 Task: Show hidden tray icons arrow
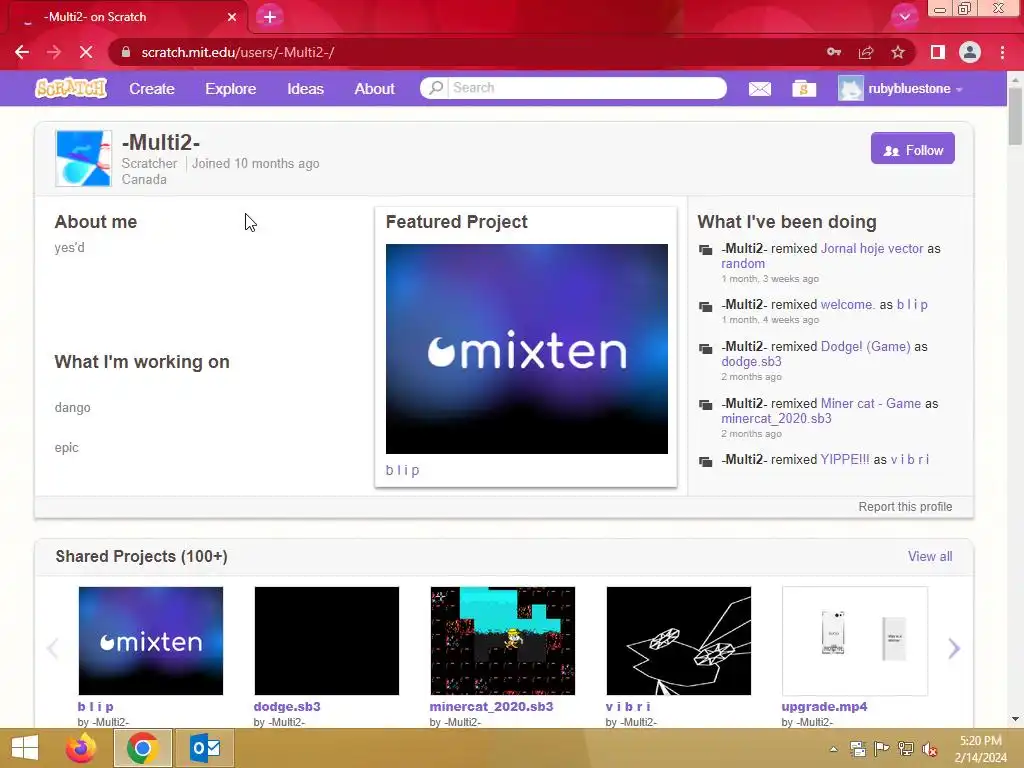[833, 749]
